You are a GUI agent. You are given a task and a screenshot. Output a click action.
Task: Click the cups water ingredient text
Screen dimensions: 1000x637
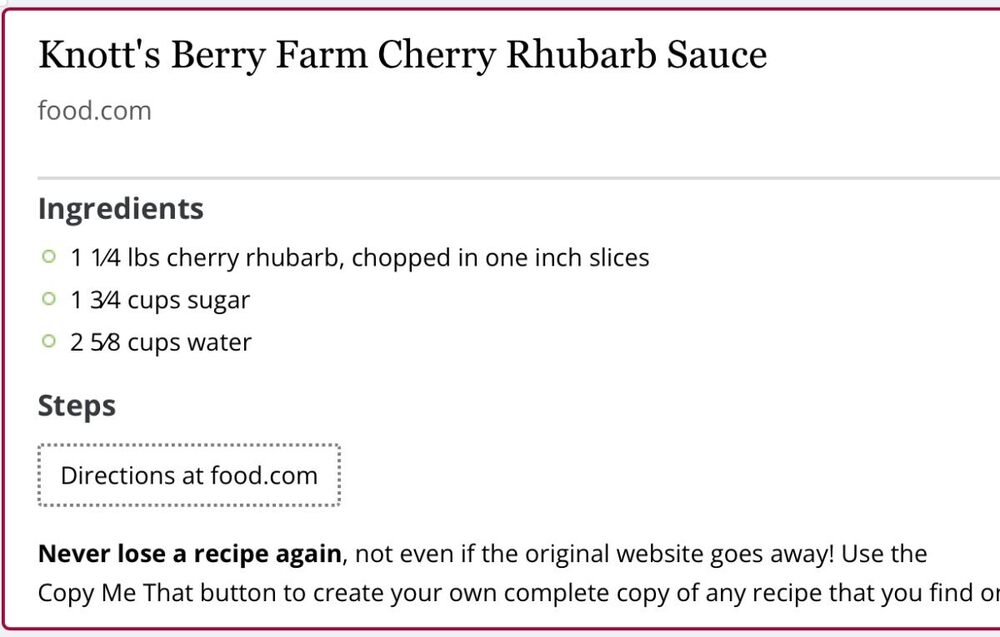[189, 342]
